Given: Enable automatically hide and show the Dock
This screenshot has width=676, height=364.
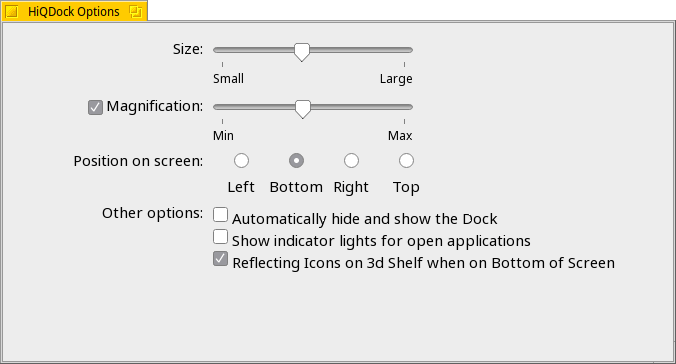Looking at the screenshot, I should click(x=220, y=214).
